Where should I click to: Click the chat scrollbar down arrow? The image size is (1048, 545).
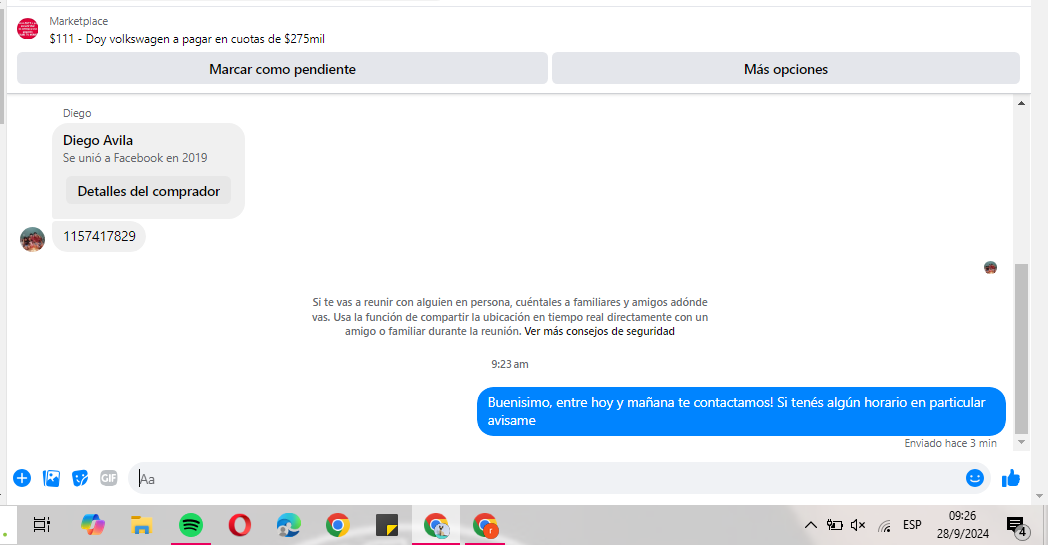1021,442
